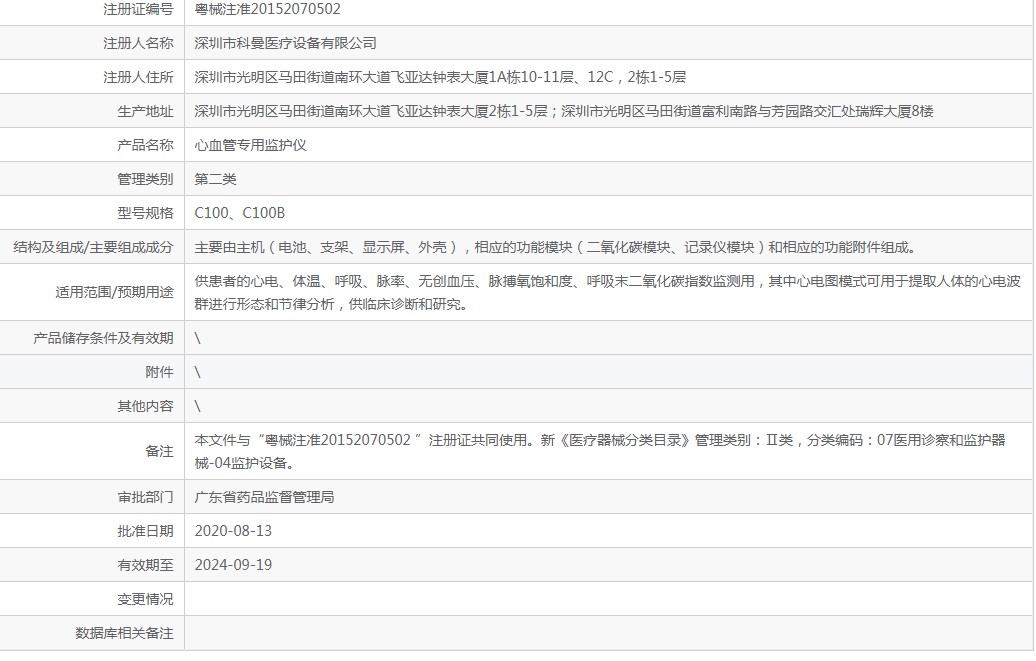Select the model specification C100、C100B
Image resolution: width=1036 pixels, height=661 pixels.
click(239, 213)
